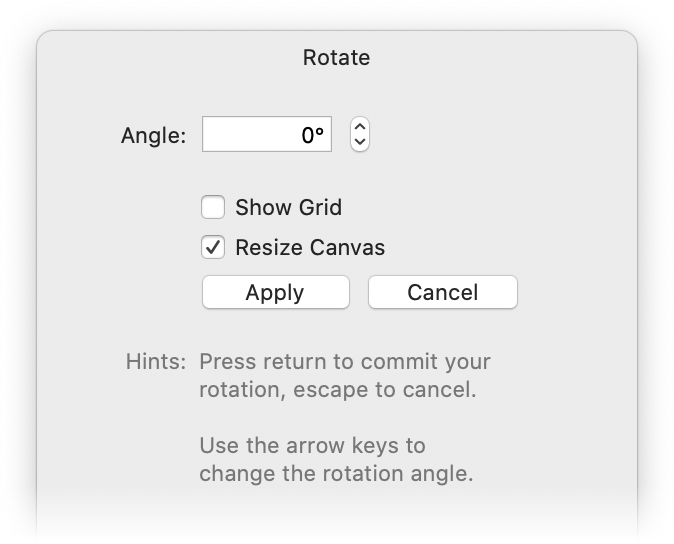Click the Resize Canvas label text

(x=309, y=247)
